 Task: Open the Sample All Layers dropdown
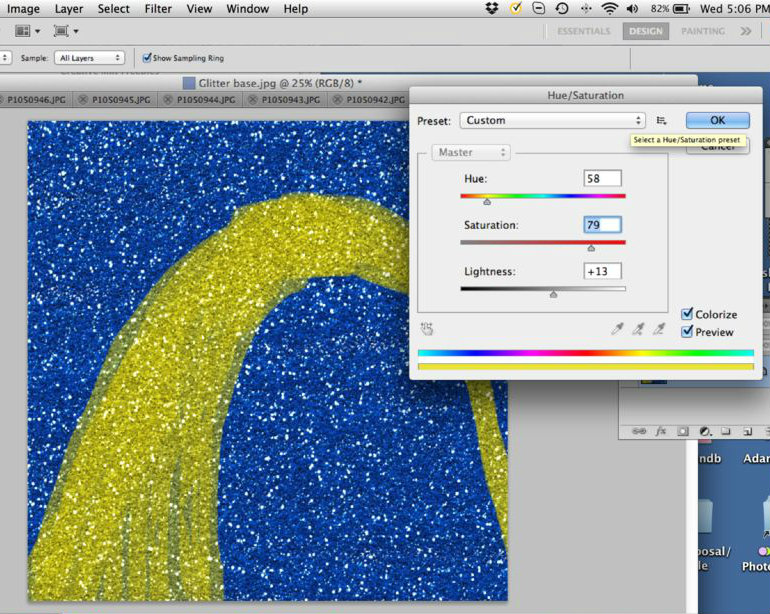tap(89, 58)
